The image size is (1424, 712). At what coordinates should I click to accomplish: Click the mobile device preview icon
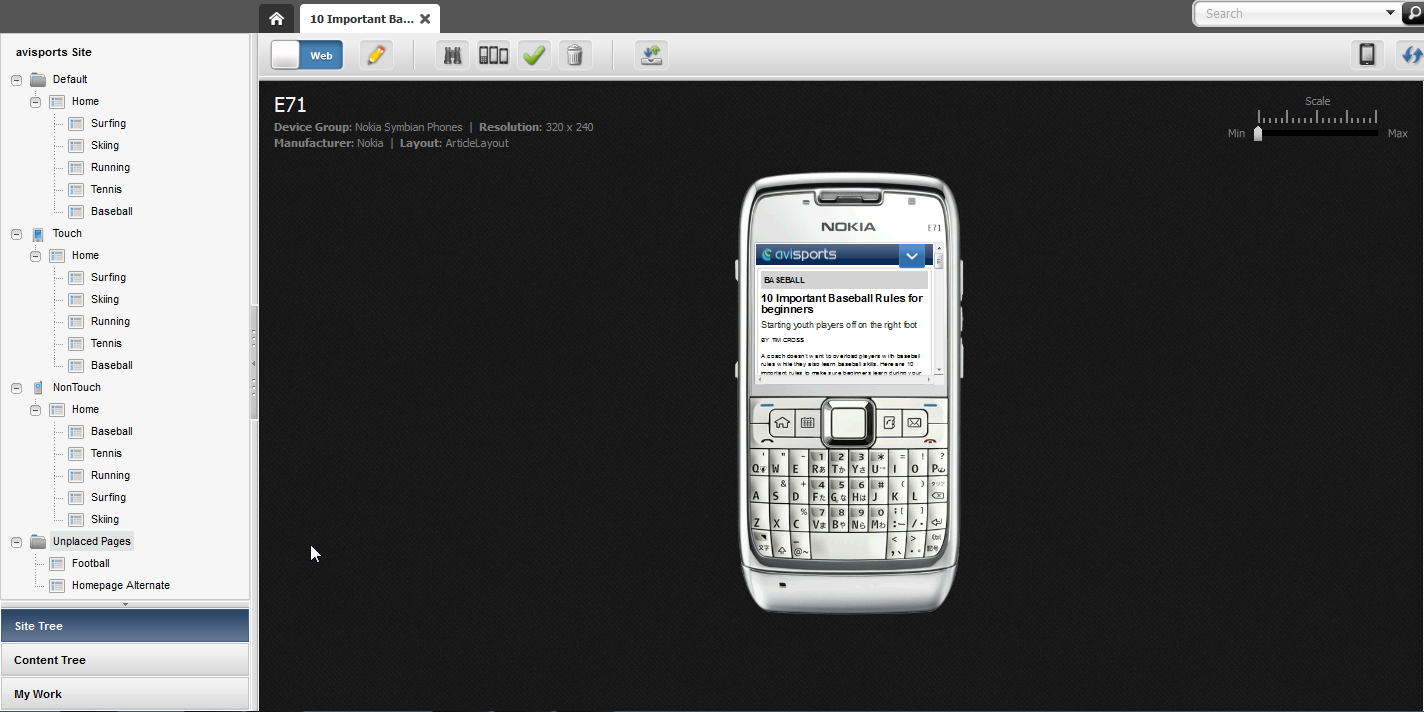[1367, 54]
